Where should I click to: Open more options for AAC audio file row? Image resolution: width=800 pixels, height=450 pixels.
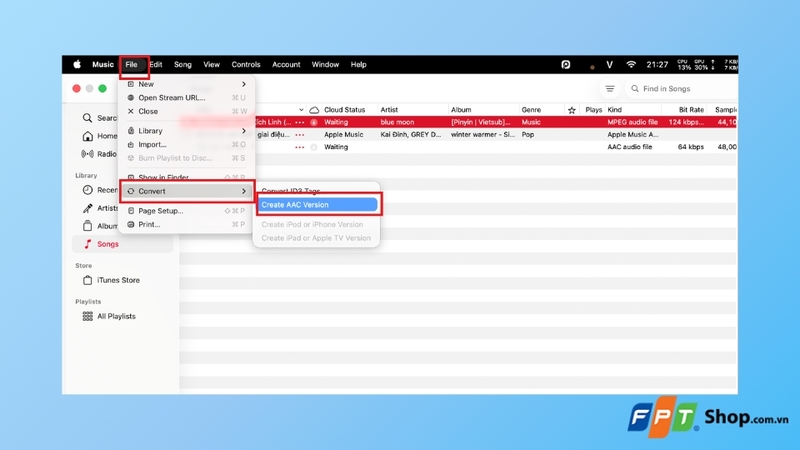tap(299, 147)
